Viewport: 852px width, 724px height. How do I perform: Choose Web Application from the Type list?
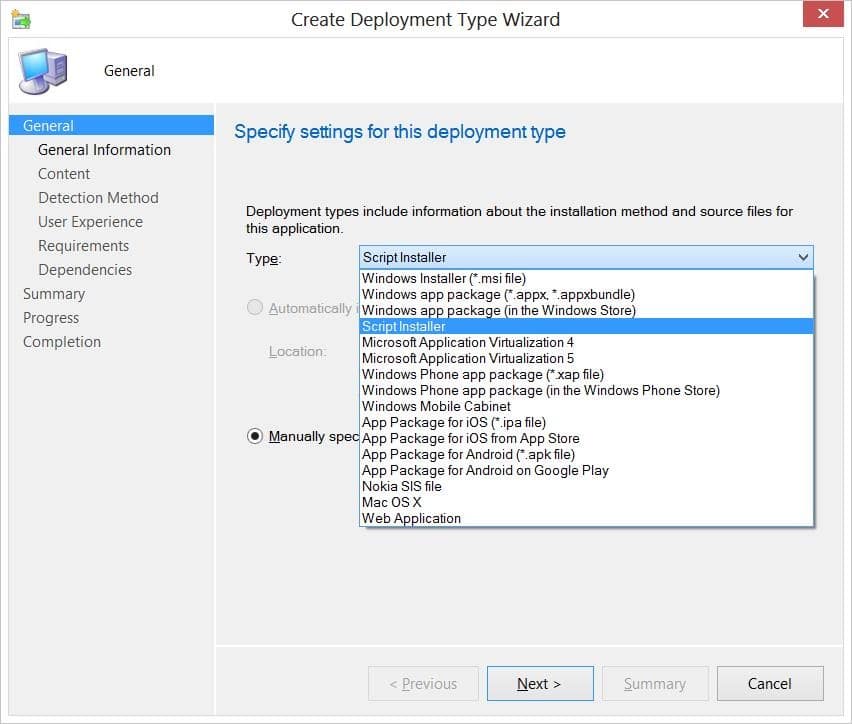click(x=413, y=518)
